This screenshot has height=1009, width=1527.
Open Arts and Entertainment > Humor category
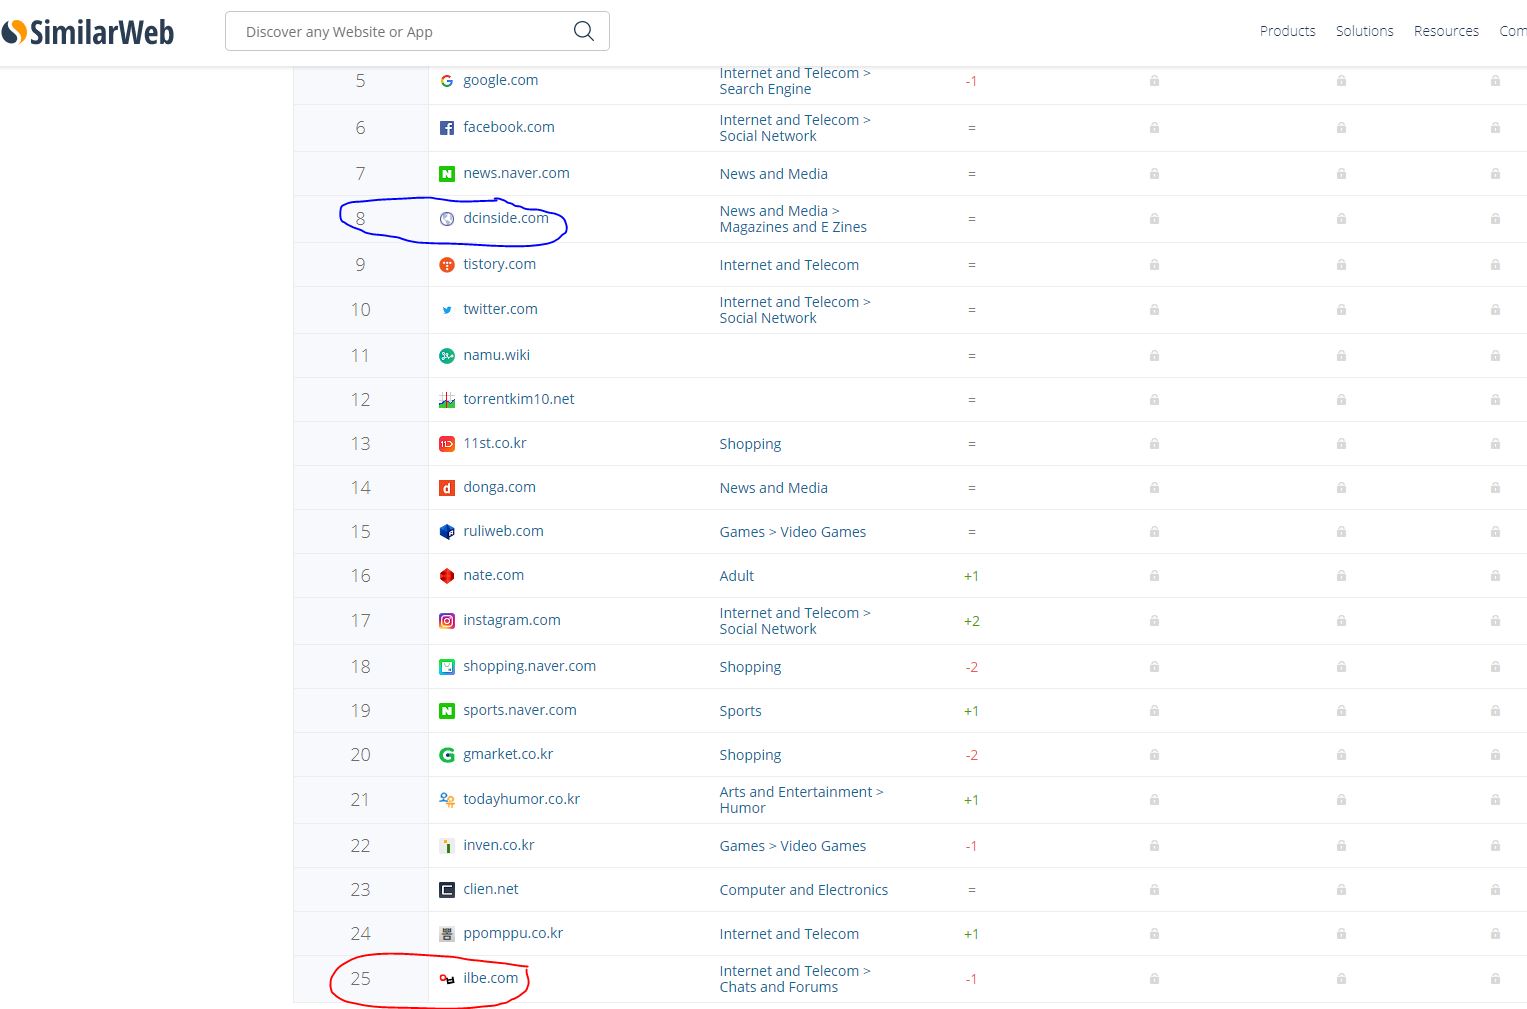[800, 800]
